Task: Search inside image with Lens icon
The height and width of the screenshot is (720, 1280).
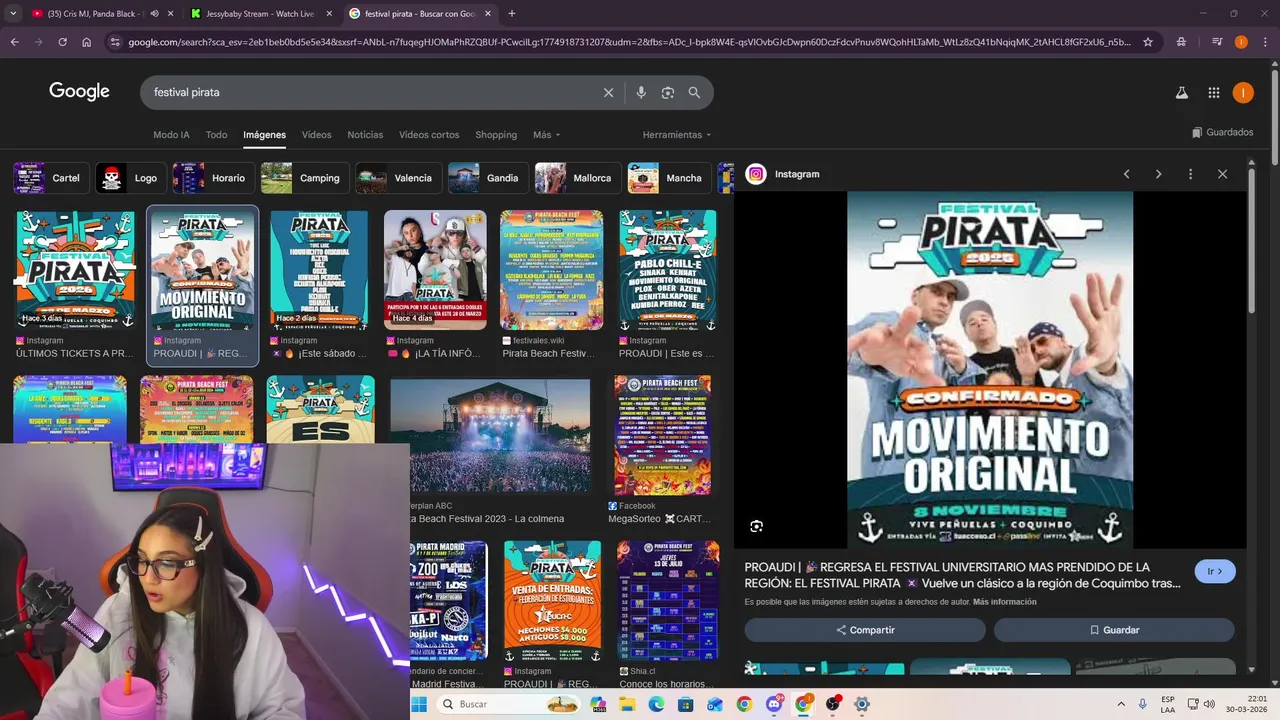Action: (757, 526)
